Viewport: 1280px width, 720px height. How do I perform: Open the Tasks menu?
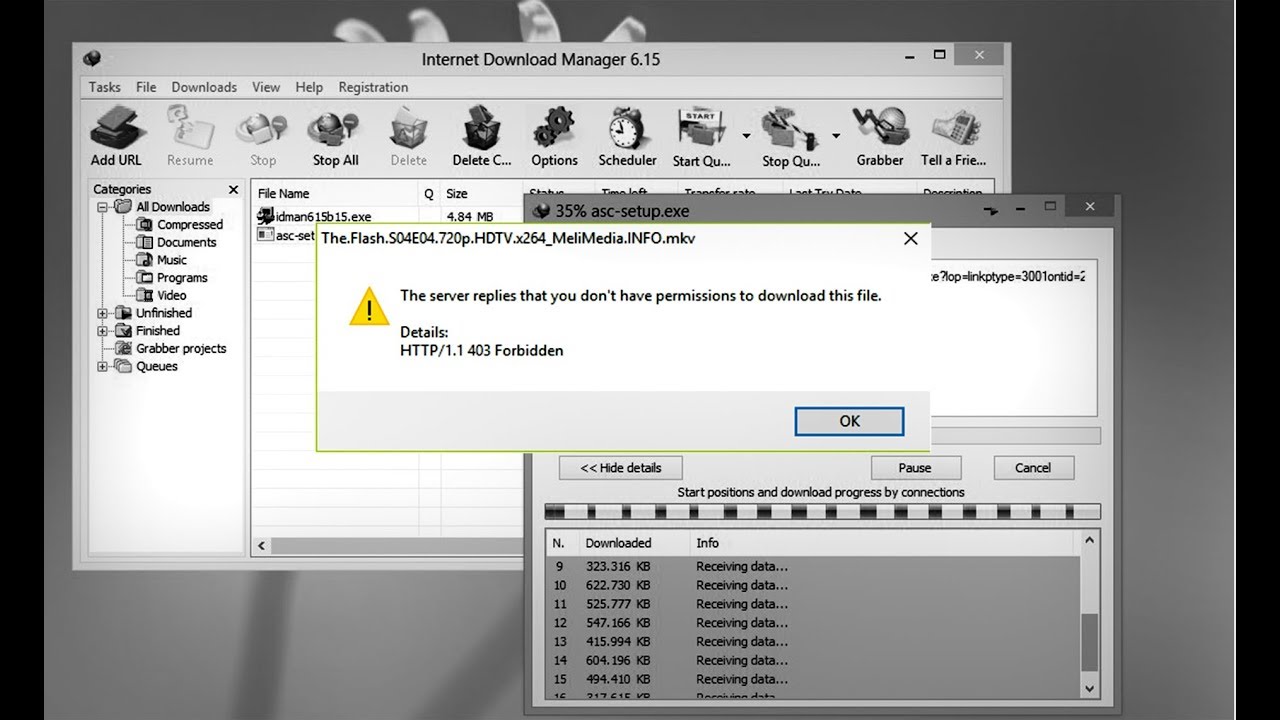coord(104,87)
